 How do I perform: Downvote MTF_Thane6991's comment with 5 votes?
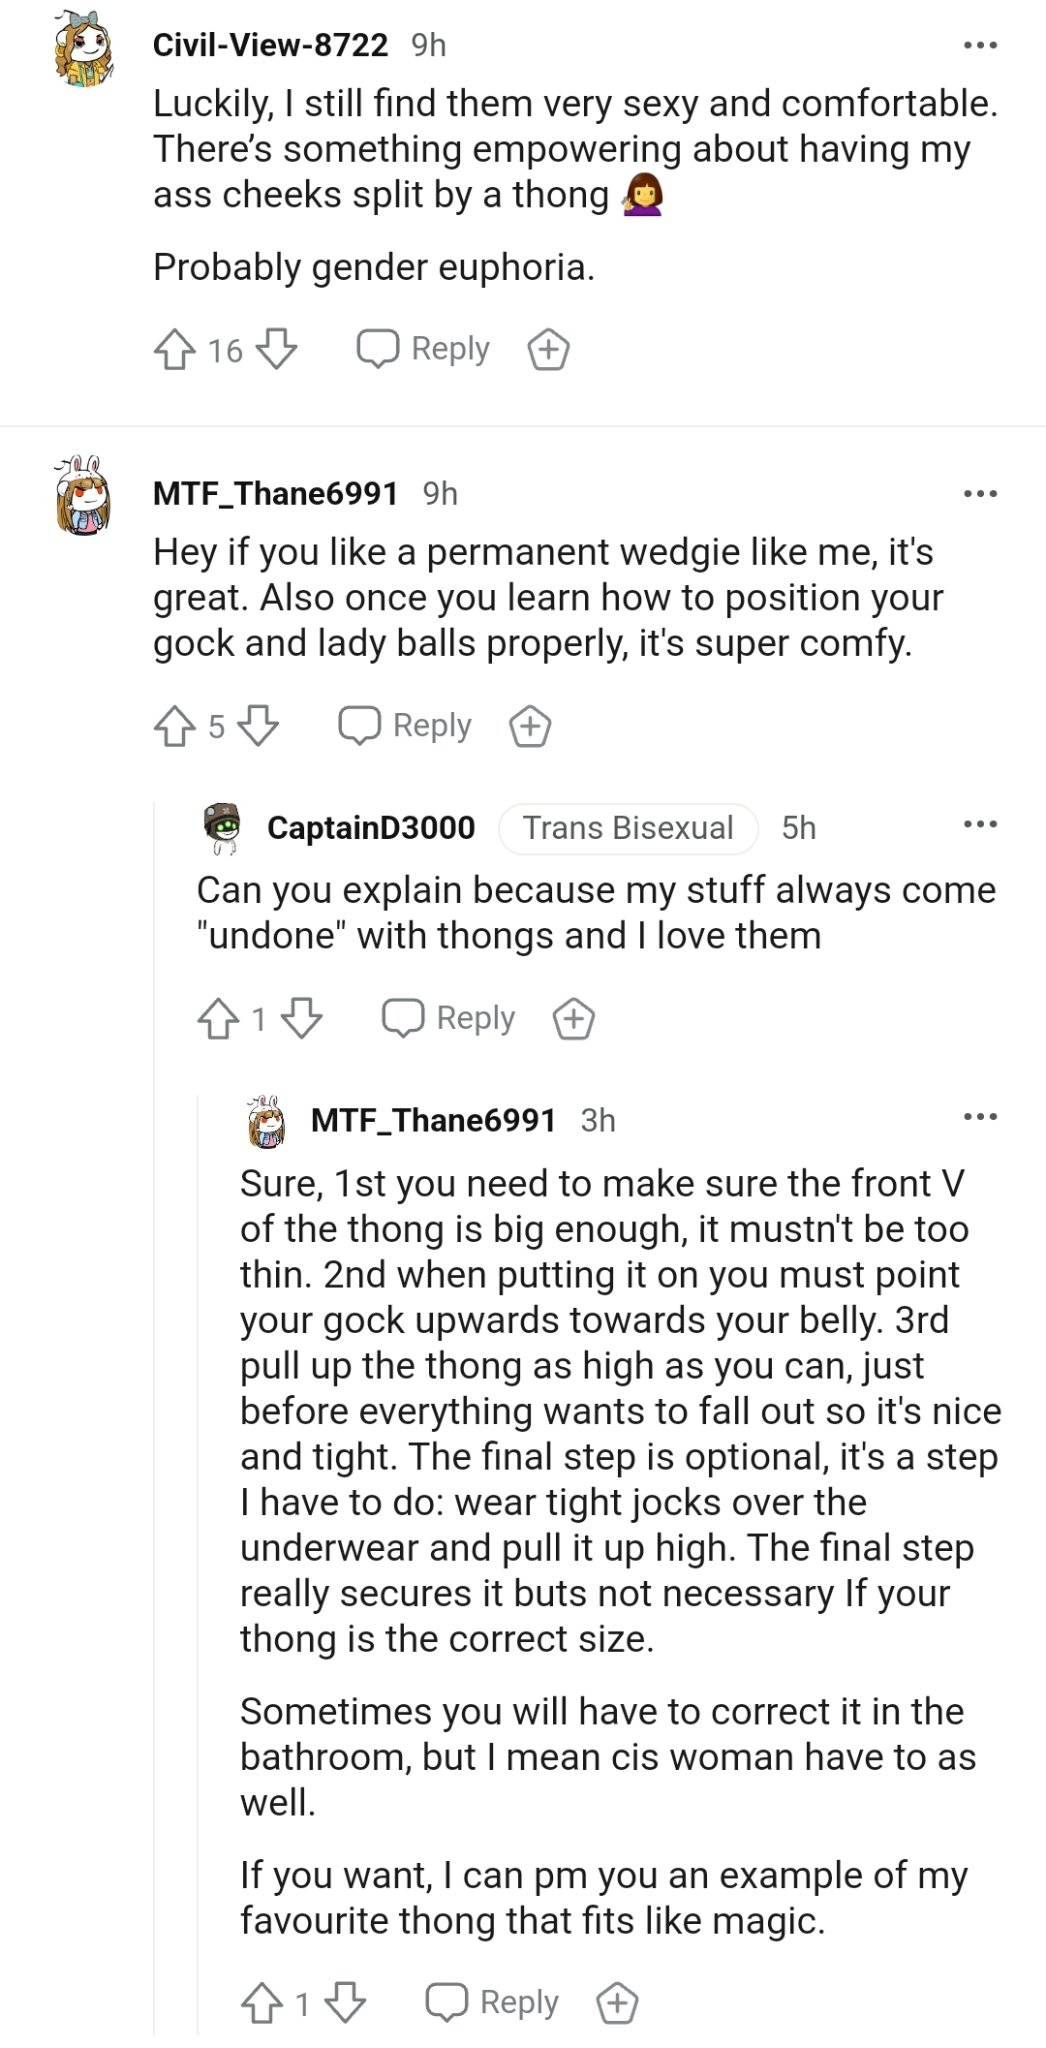[258, 726]
